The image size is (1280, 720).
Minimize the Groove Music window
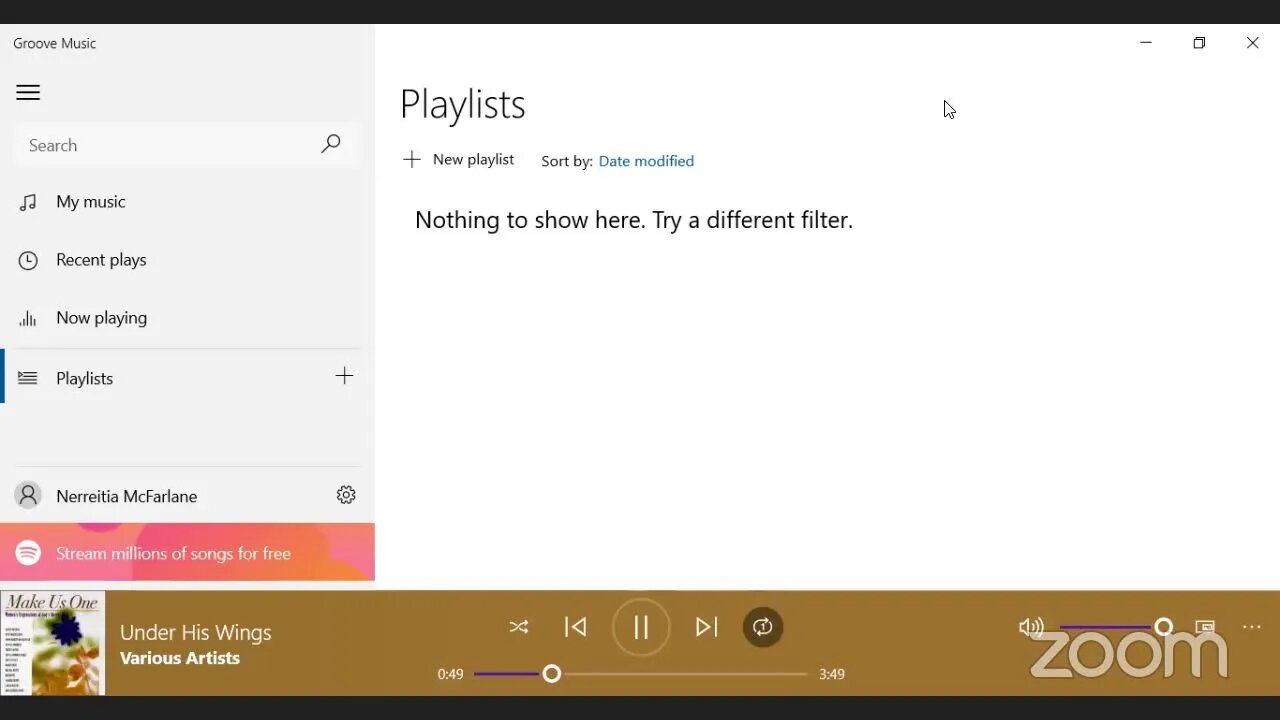(1146, 43)
